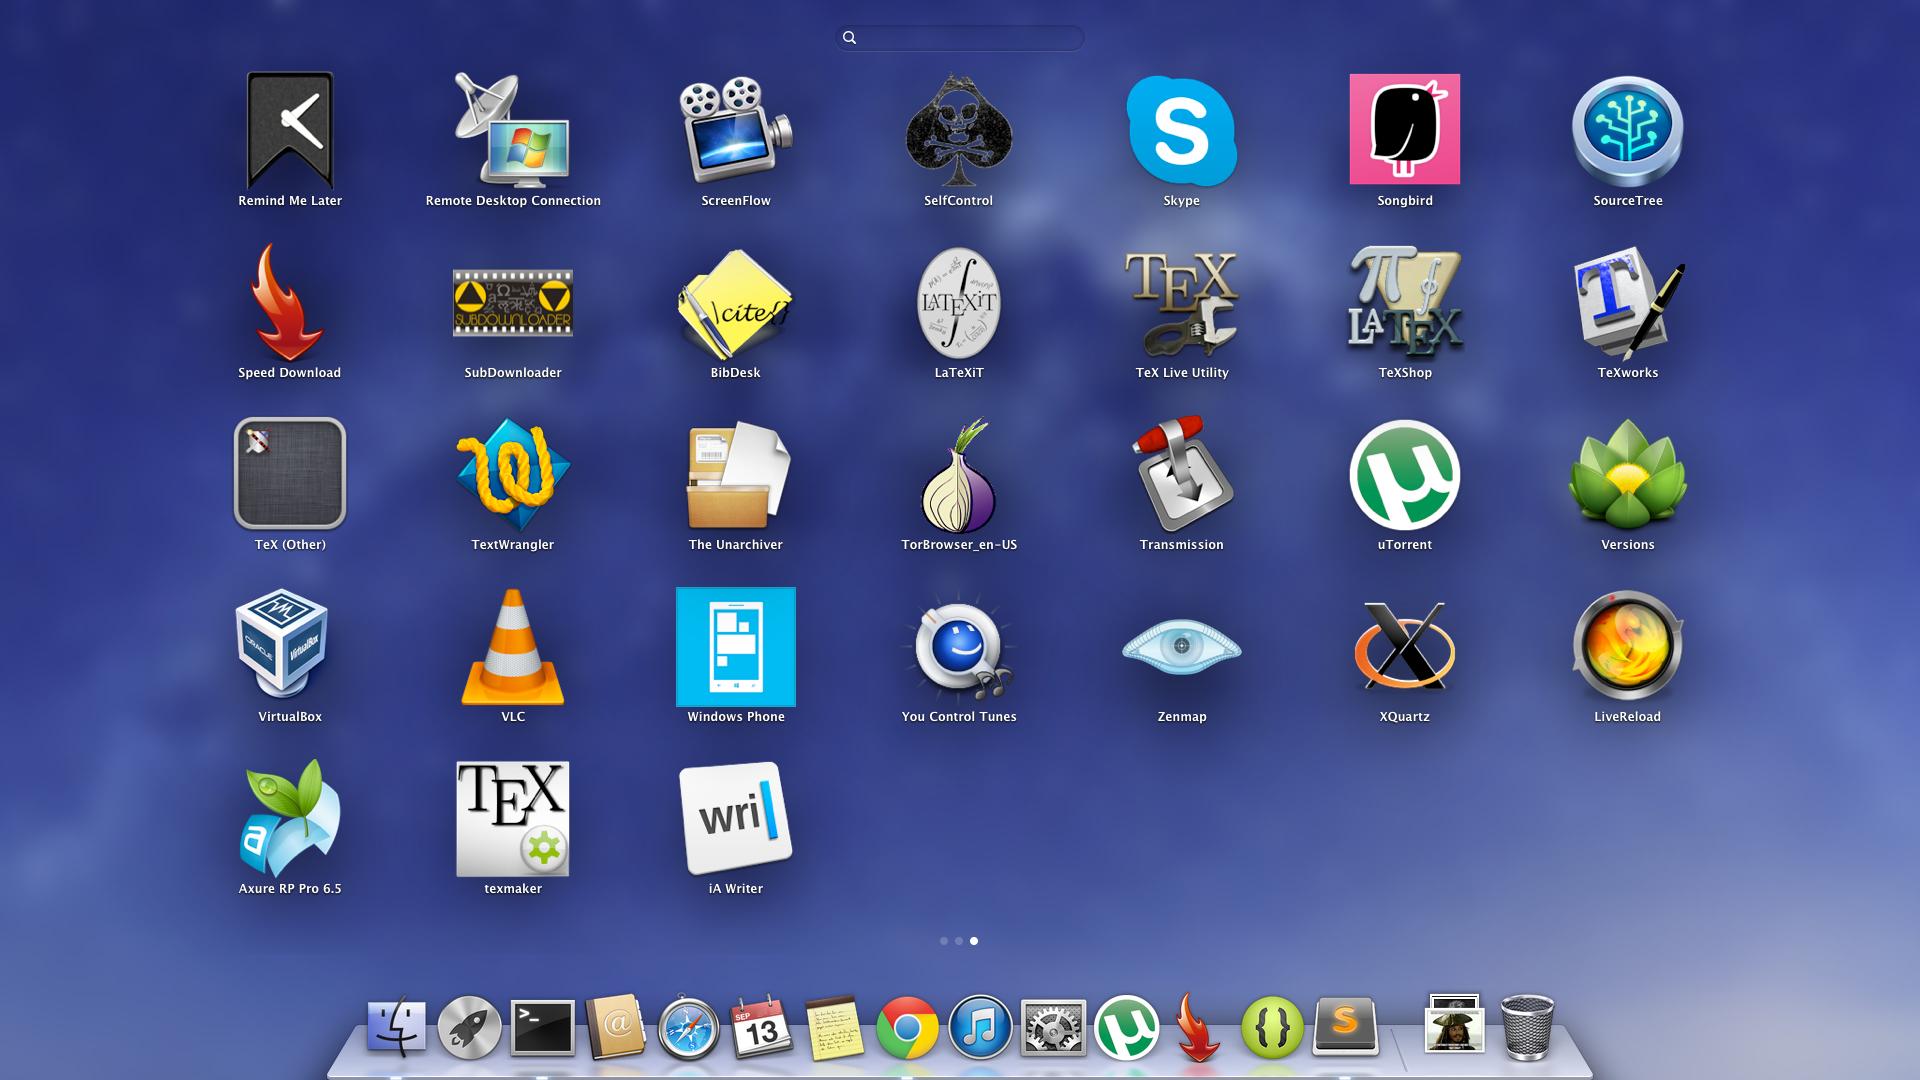Open Trash in the Dock

coord(1528,1027)
